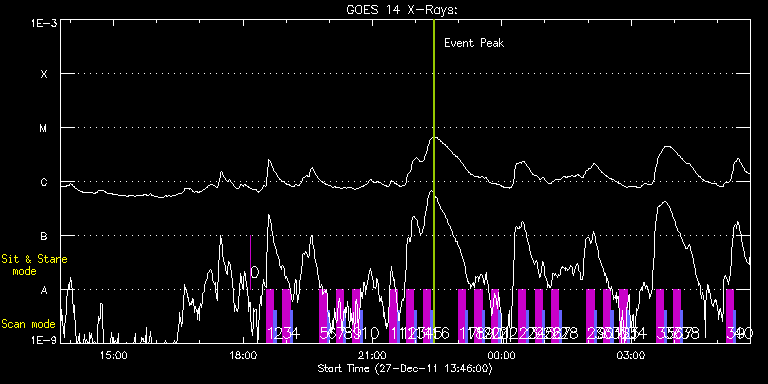This screenshot has width=768, height=384.
Task: Select the 'Event Peak' annotation text
Action: point(474,43)
